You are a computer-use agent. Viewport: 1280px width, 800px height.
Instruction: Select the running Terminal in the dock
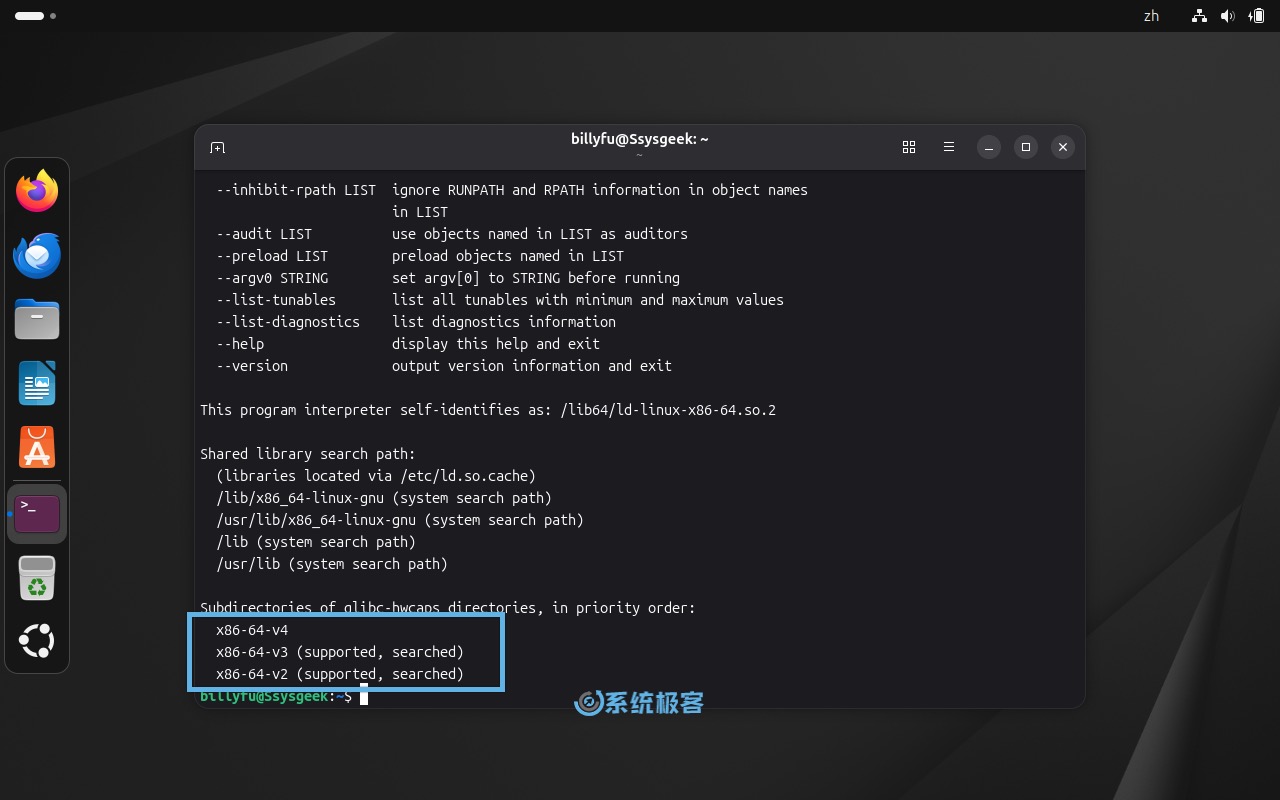coord(37,513)
